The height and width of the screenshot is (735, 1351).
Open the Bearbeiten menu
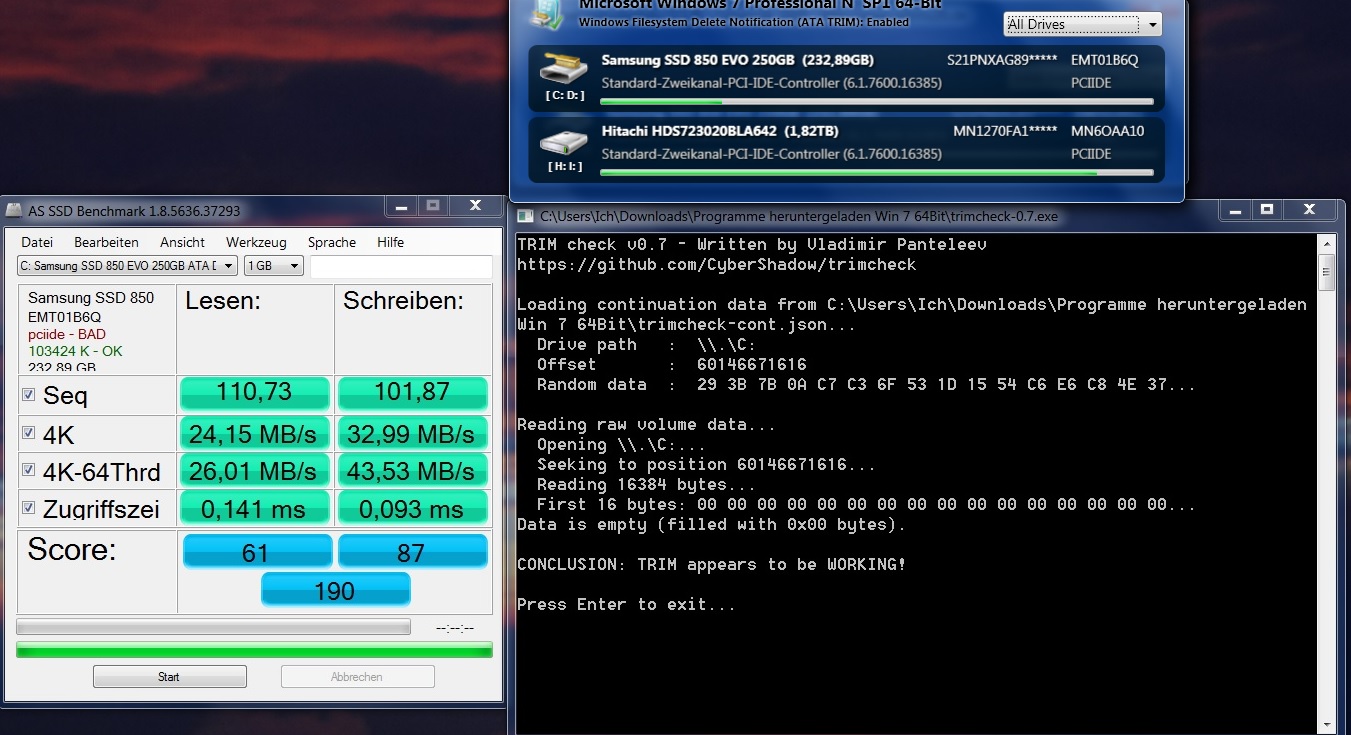coord(106,242)
